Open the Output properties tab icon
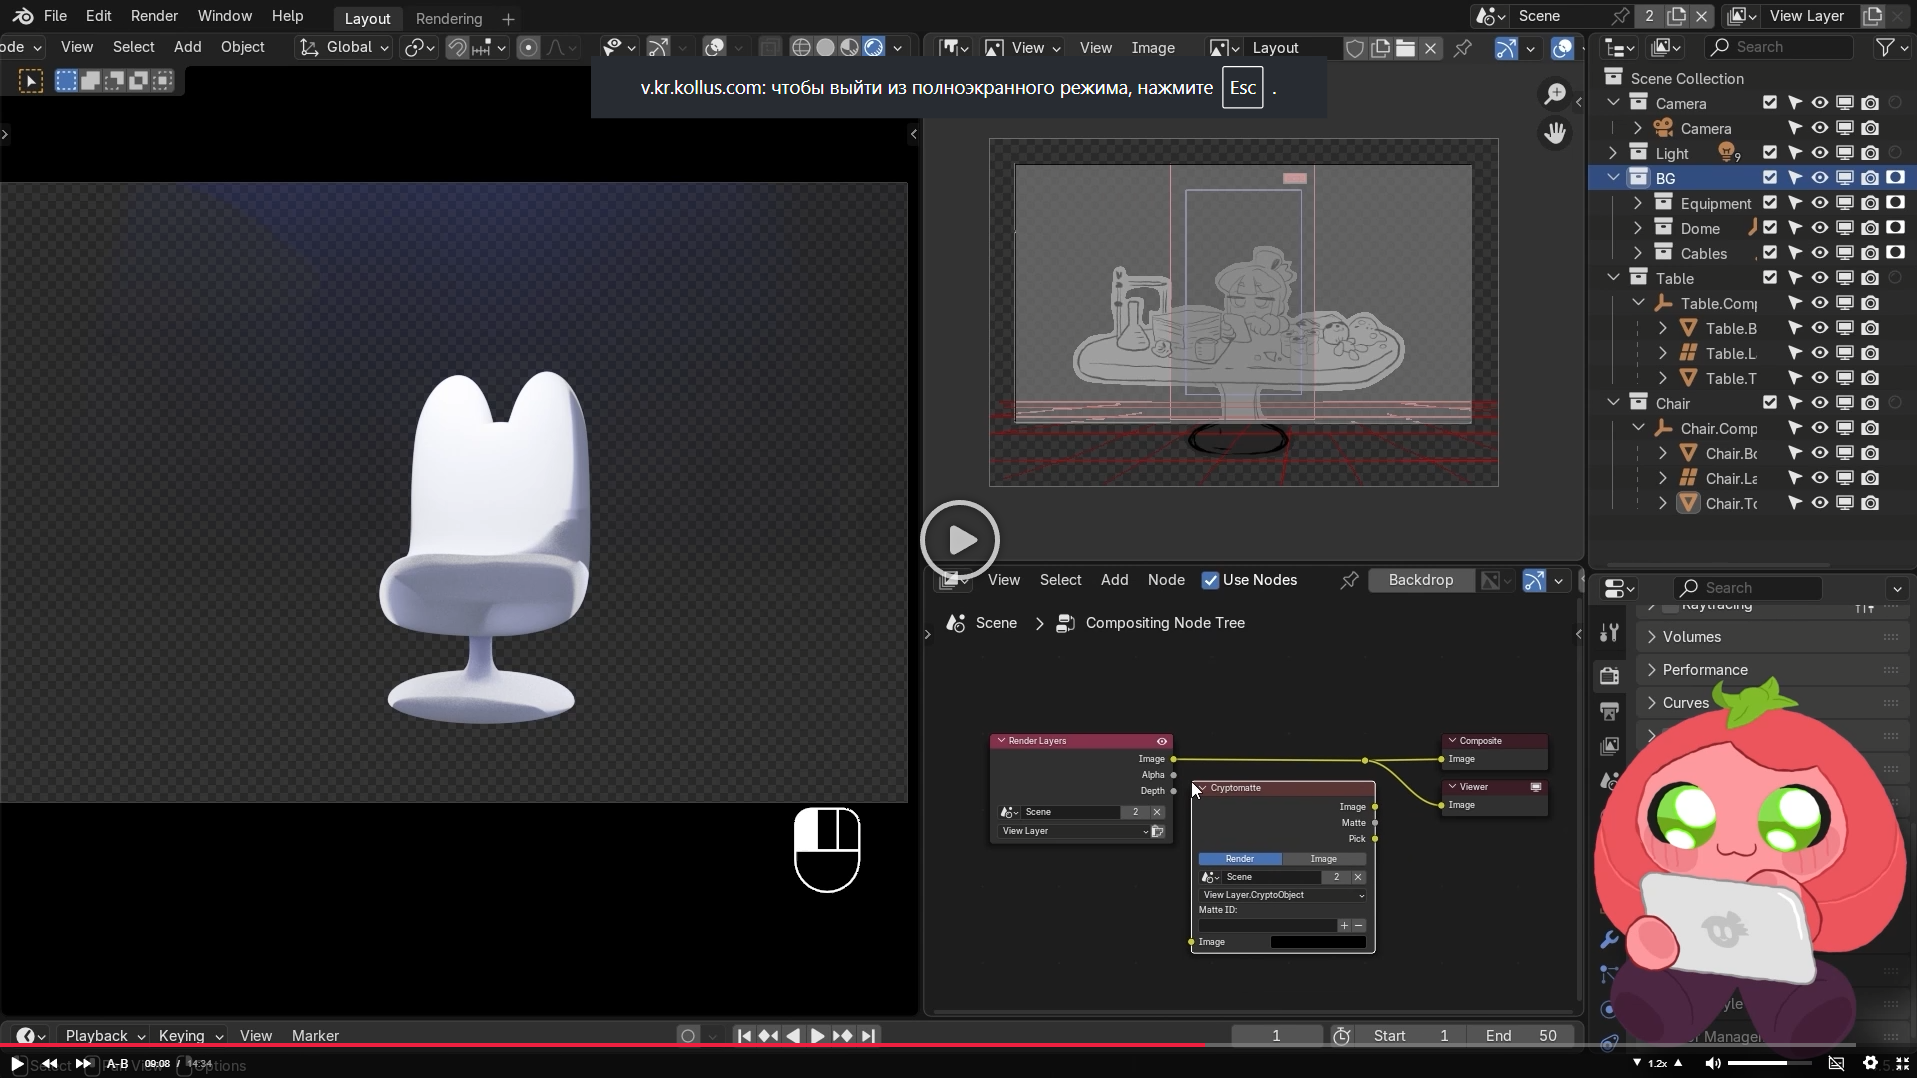This screenshot has width=1917, height=1078. tap(1609, 711)
